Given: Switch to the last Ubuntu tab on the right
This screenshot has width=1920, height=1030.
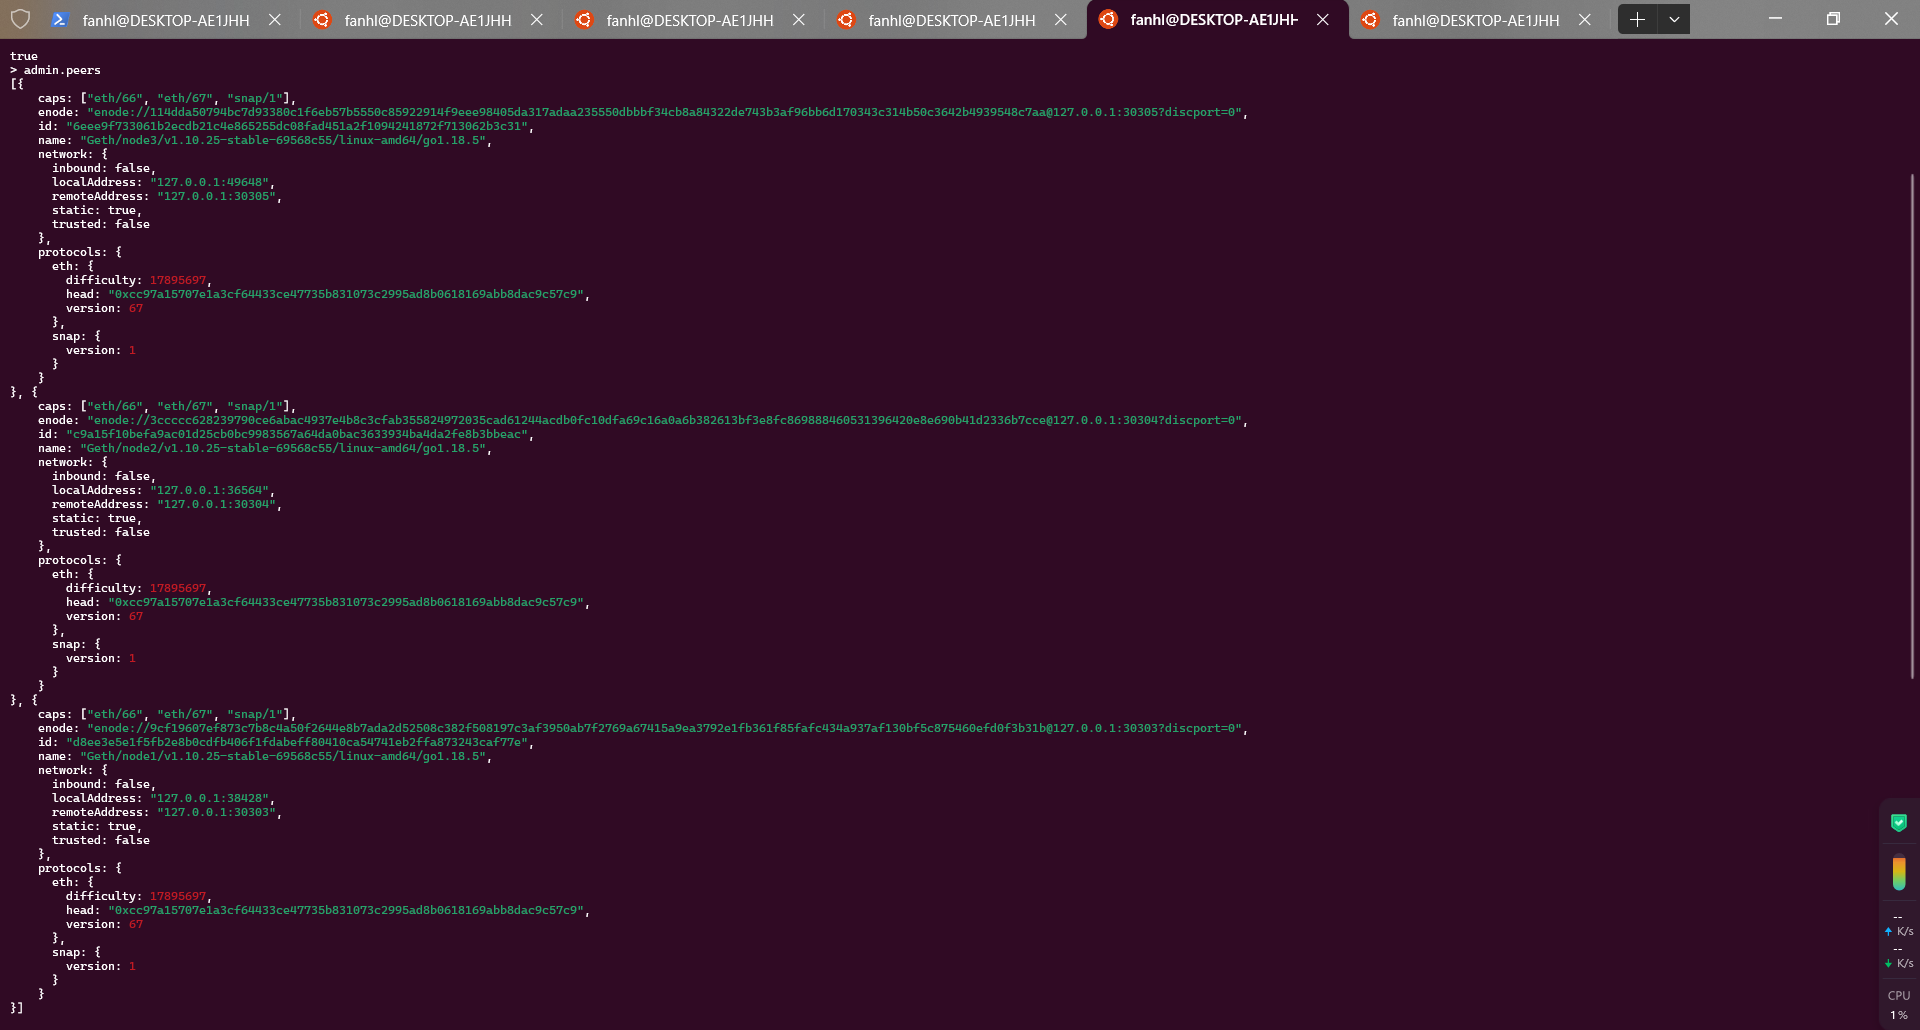Looking at the screenshot, I should [1475, 20].
